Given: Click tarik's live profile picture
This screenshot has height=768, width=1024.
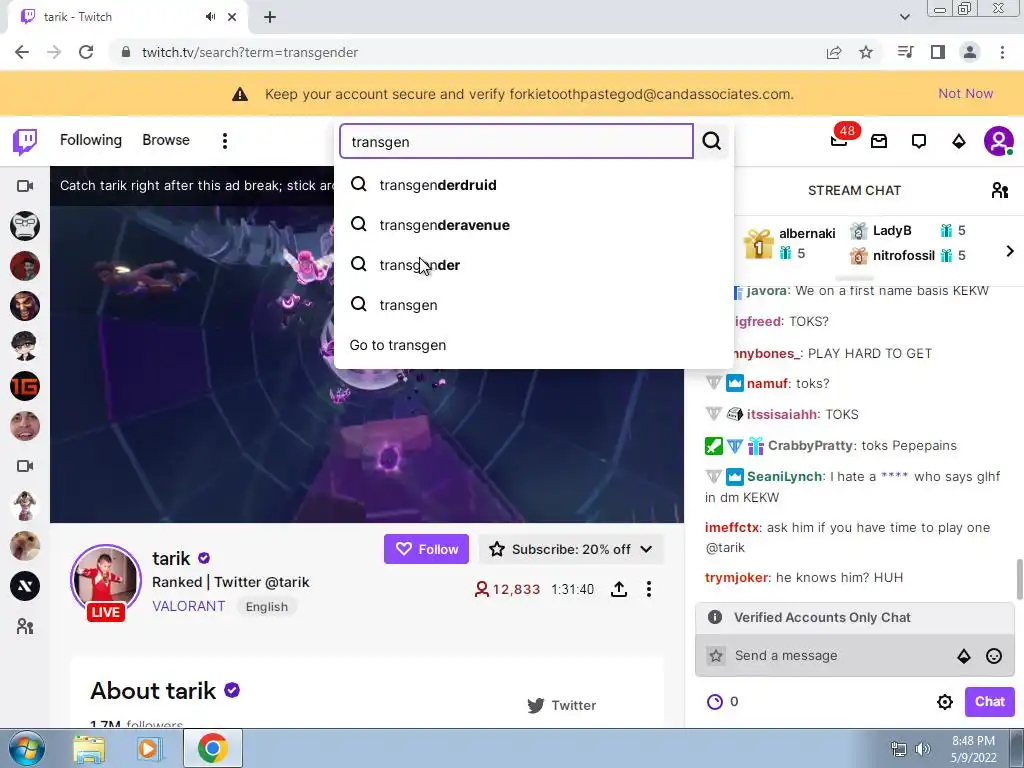Looking at the screenshot, I should coord(106,580).
